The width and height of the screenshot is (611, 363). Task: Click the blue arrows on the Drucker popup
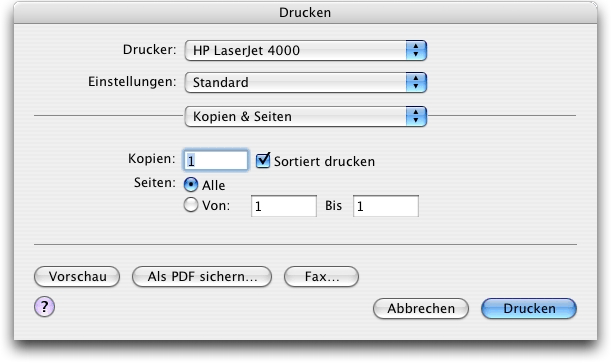[x=416, y=50]
